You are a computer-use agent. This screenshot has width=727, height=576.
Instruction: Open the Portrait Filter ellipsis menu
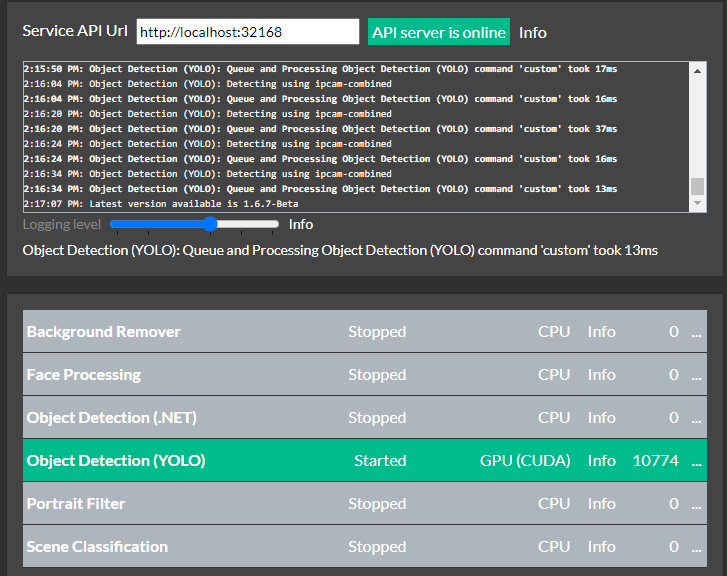click(696, 505)
